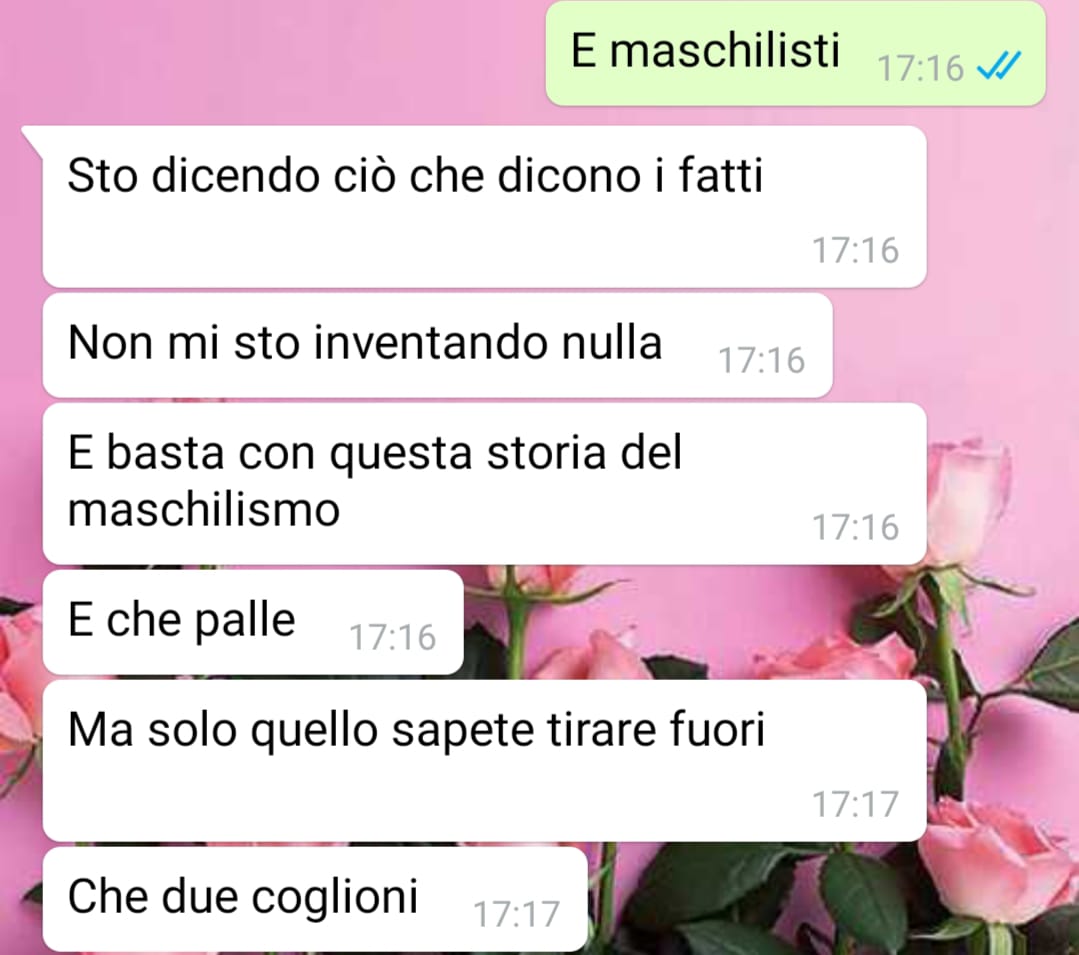The image size is (1079, 955).
Task: Tap the message bubble tail on first received message
Action: click(33, 139)
